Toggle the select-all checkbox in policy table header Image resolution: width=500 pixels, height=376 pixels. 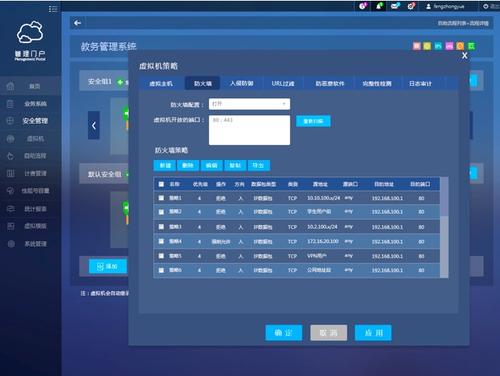(161, 184)
